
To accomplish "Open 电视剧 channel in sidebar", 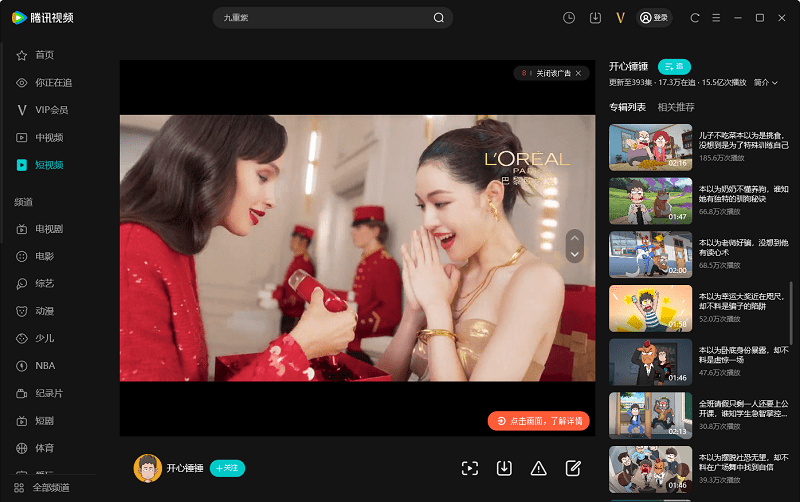I will [x=49, y=229].
